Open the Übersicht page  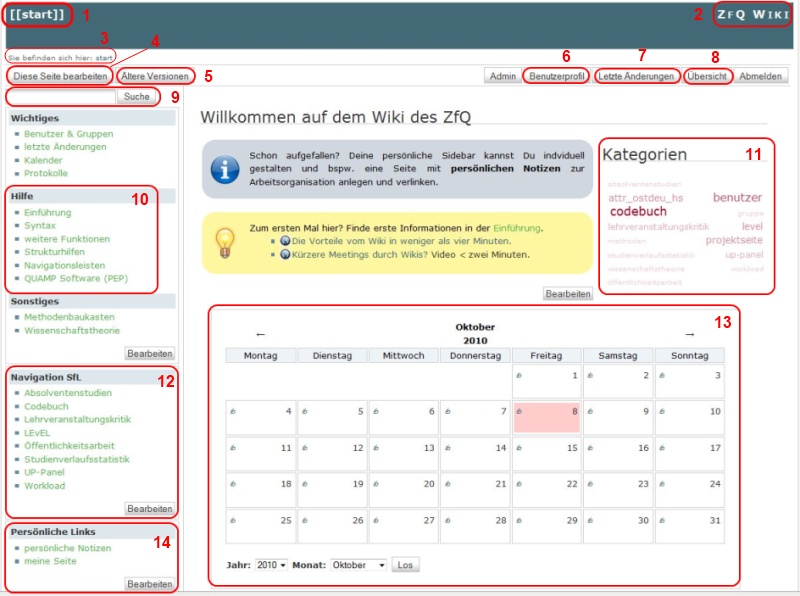pos(708,76)
